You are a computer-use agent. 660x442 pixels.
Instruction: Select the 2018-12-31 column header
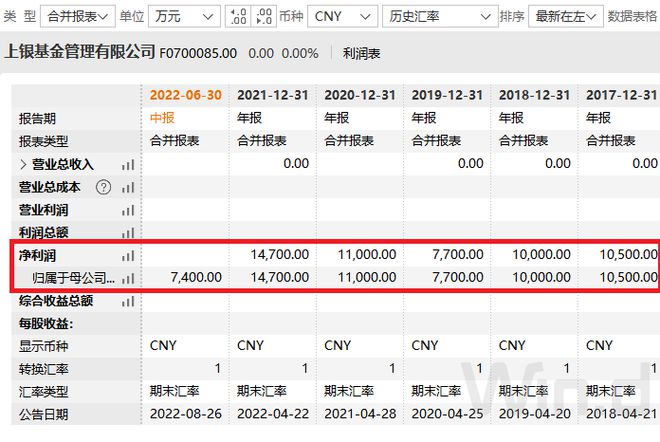tap(535, 95)
